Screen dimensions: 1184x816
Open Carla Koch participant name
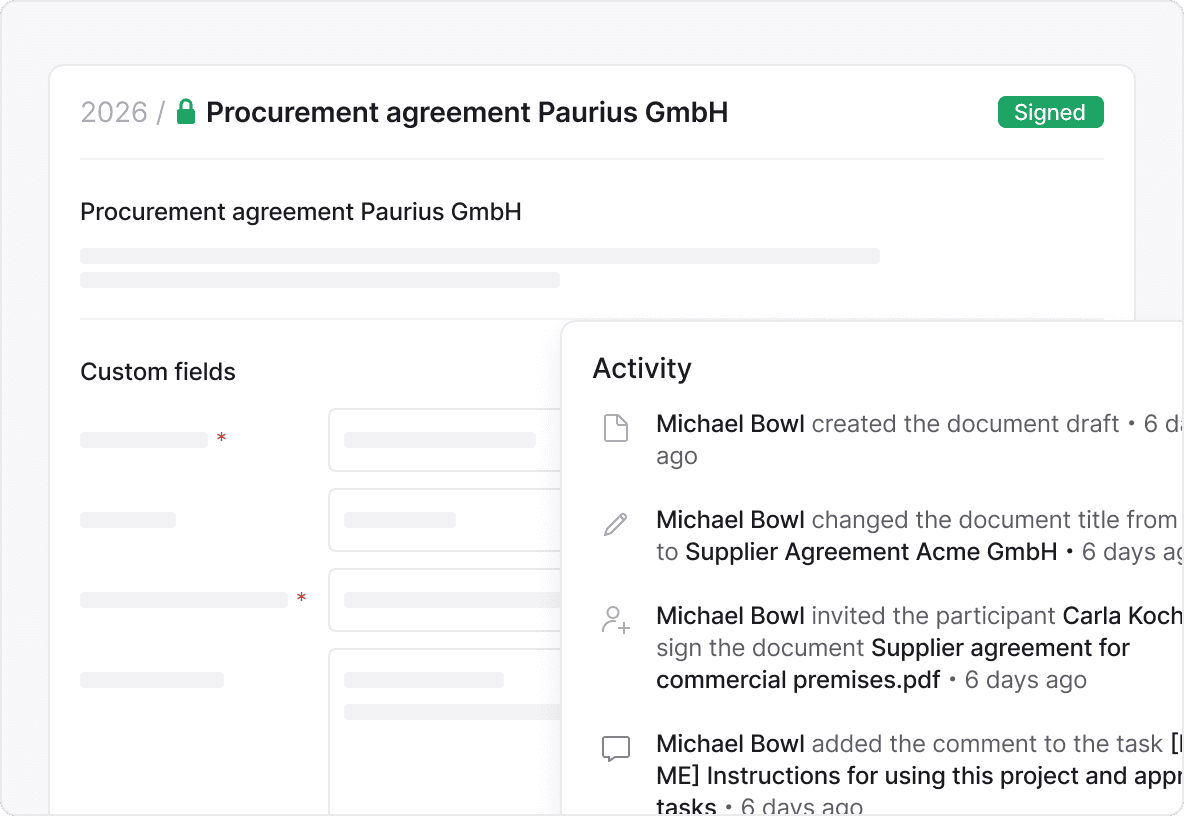coord(1122,616)
